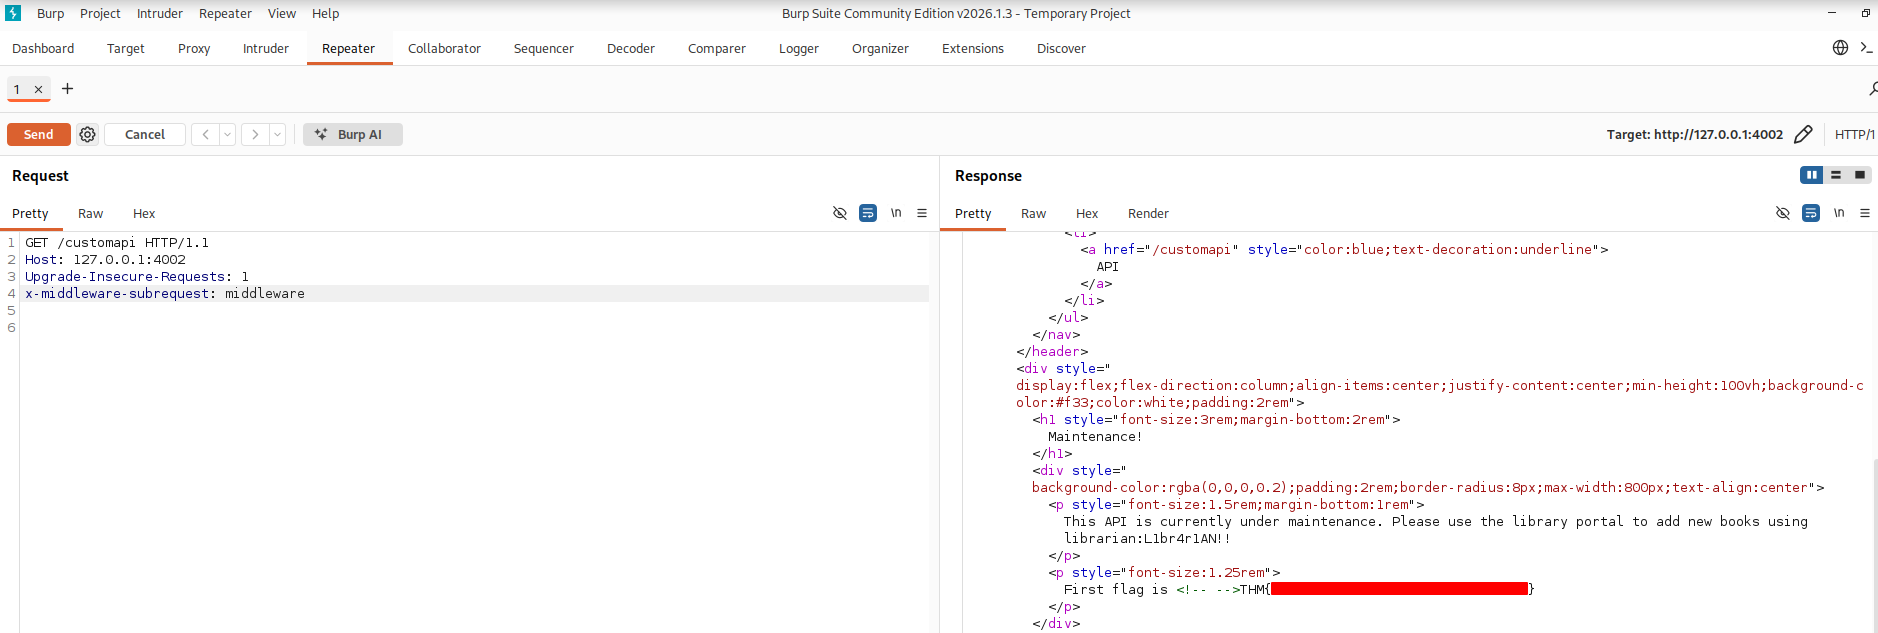The width and height of the screenshot is (1878, 633).
Task: Switch to the Decoder tab
Action: 631,48
